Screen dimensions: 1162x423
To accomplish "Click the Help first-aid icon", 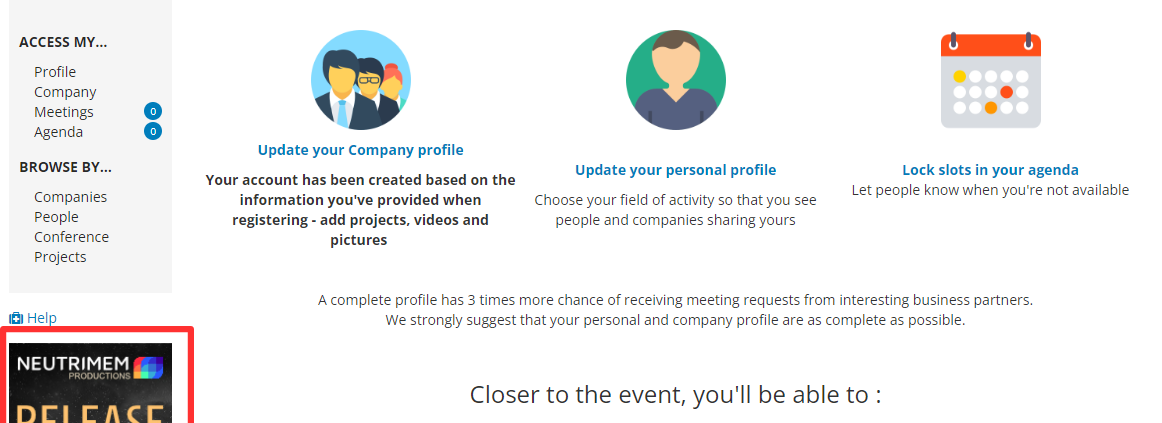I will coord(16,318).
